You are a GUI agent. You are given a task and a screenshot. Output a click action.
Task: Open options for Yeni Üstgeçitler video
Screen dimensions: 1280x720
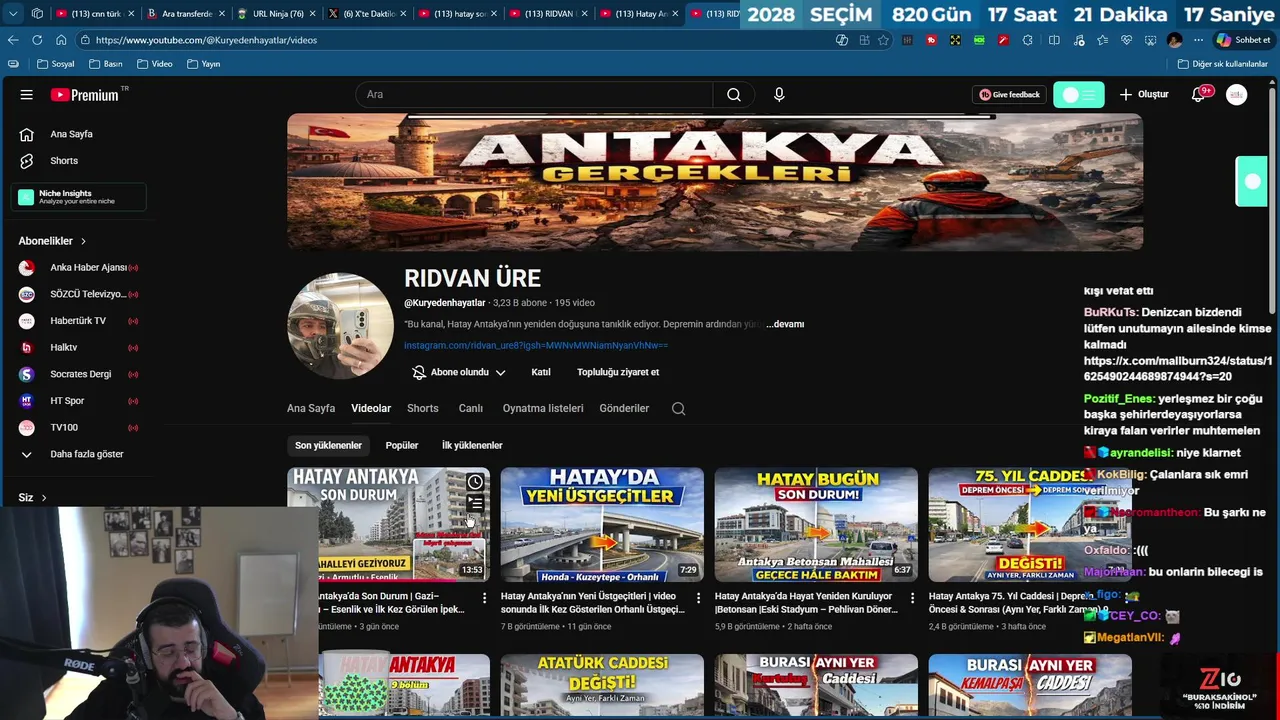(699, 598)
